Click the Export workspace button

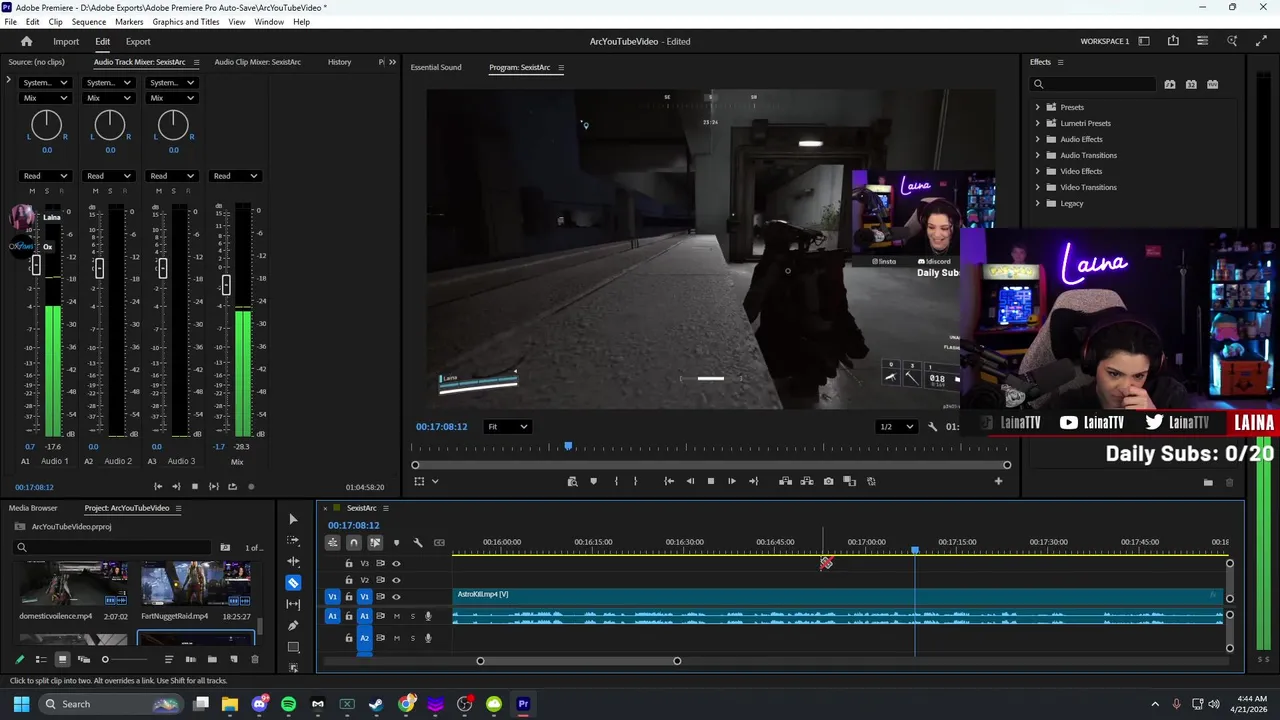(138, 41)
